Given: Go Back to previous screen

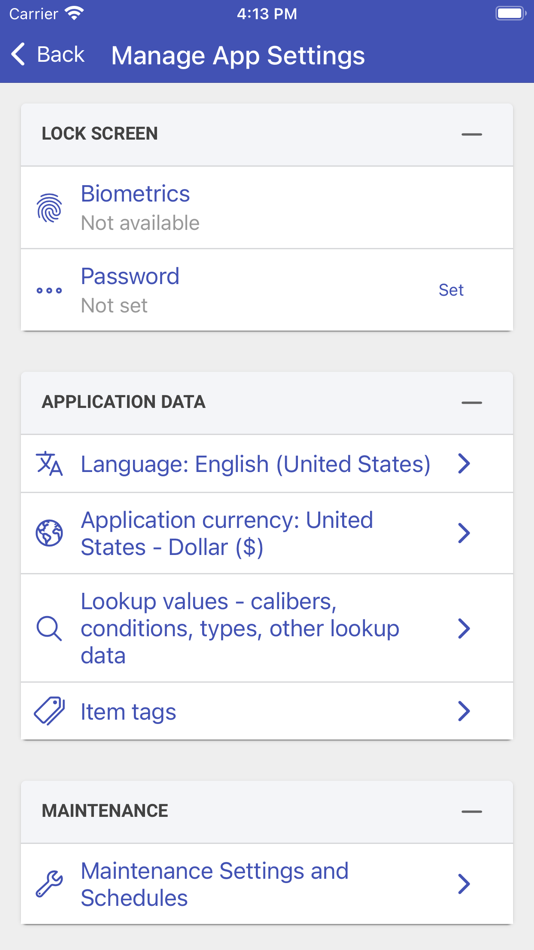Looking at the screenshot, I should [x=47, y=54].
